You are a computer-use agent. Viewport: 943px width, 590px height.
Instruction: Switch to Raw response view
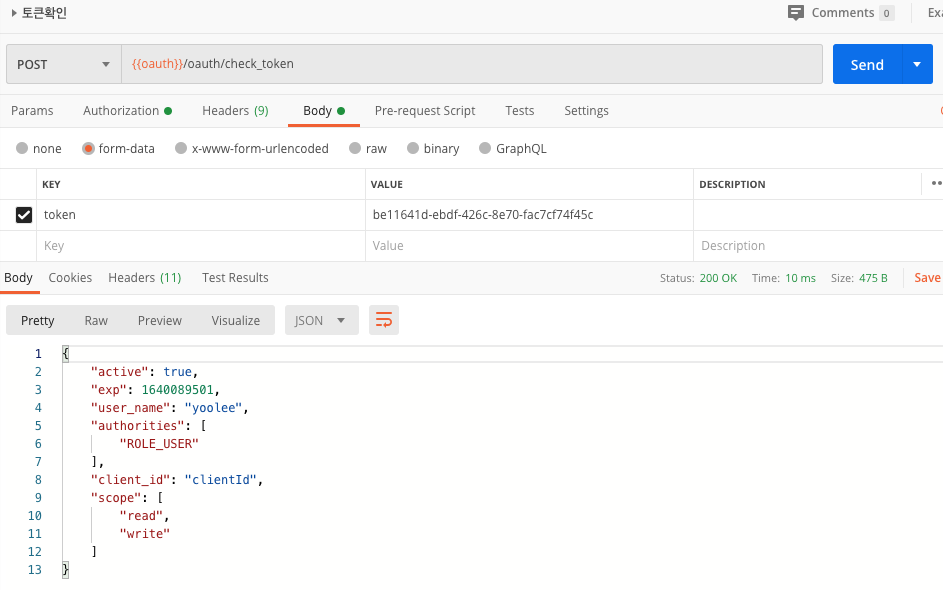[x=96, y=321]
